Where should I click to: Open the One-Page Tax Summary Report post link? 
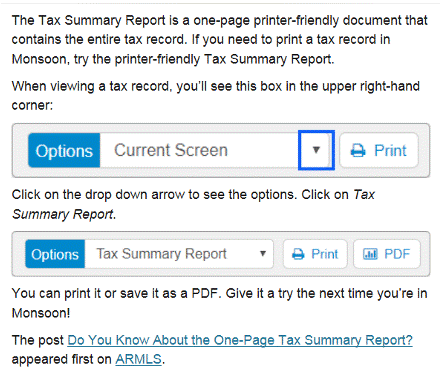pos(240,340)
